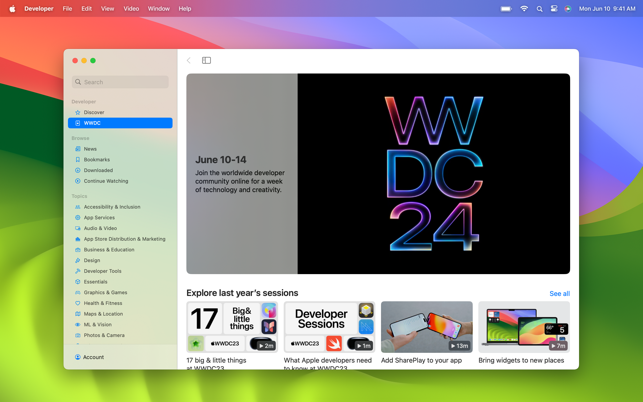
Task: Click the Photos & Camera topic icon
Action: coord(78,335)
